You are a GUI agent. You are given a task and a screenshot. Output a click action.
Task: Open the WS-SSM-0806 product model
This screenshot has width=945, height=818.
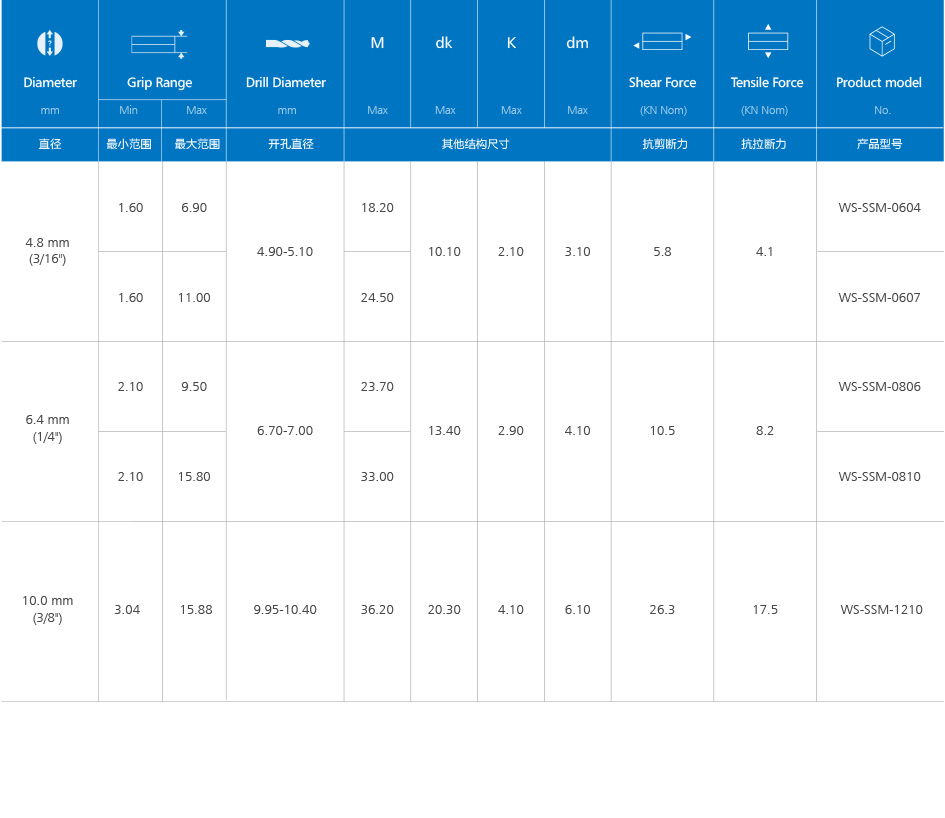coord(879,387)
